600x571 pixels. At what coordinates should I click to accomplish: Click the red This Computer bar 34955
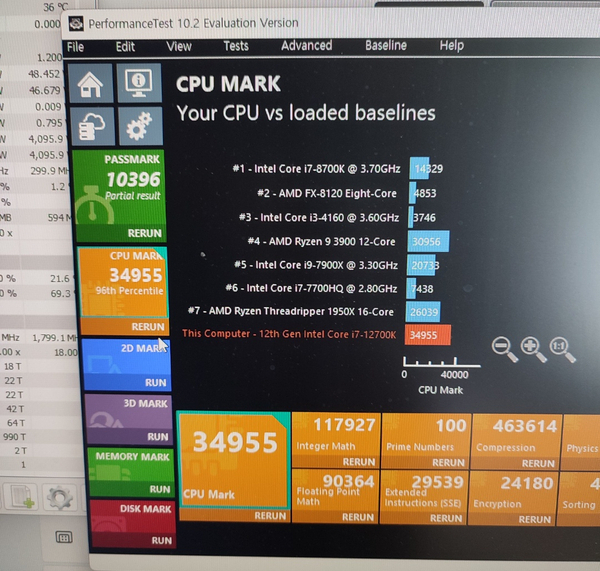428,335
